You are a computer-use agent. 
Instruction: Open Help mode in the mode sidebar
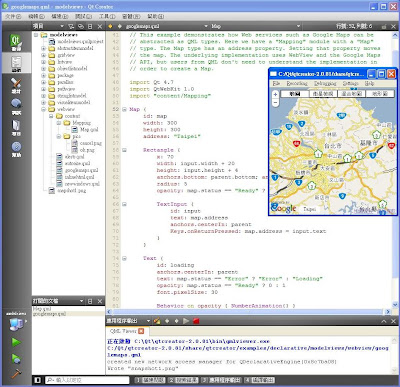tap(16, 149)
